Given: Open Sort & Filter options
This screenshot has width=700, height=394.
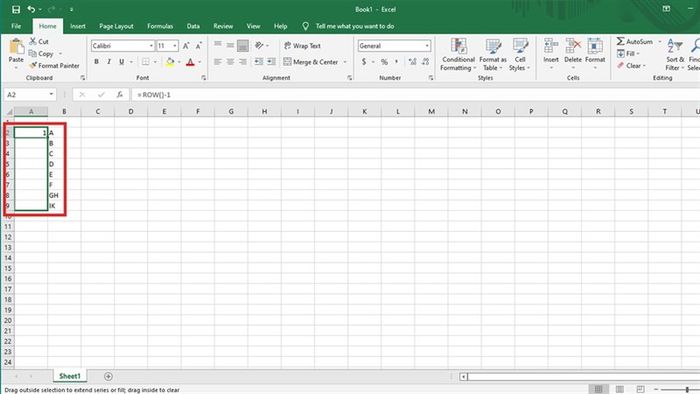Looking at the screenshot, I should pos(675,54).
